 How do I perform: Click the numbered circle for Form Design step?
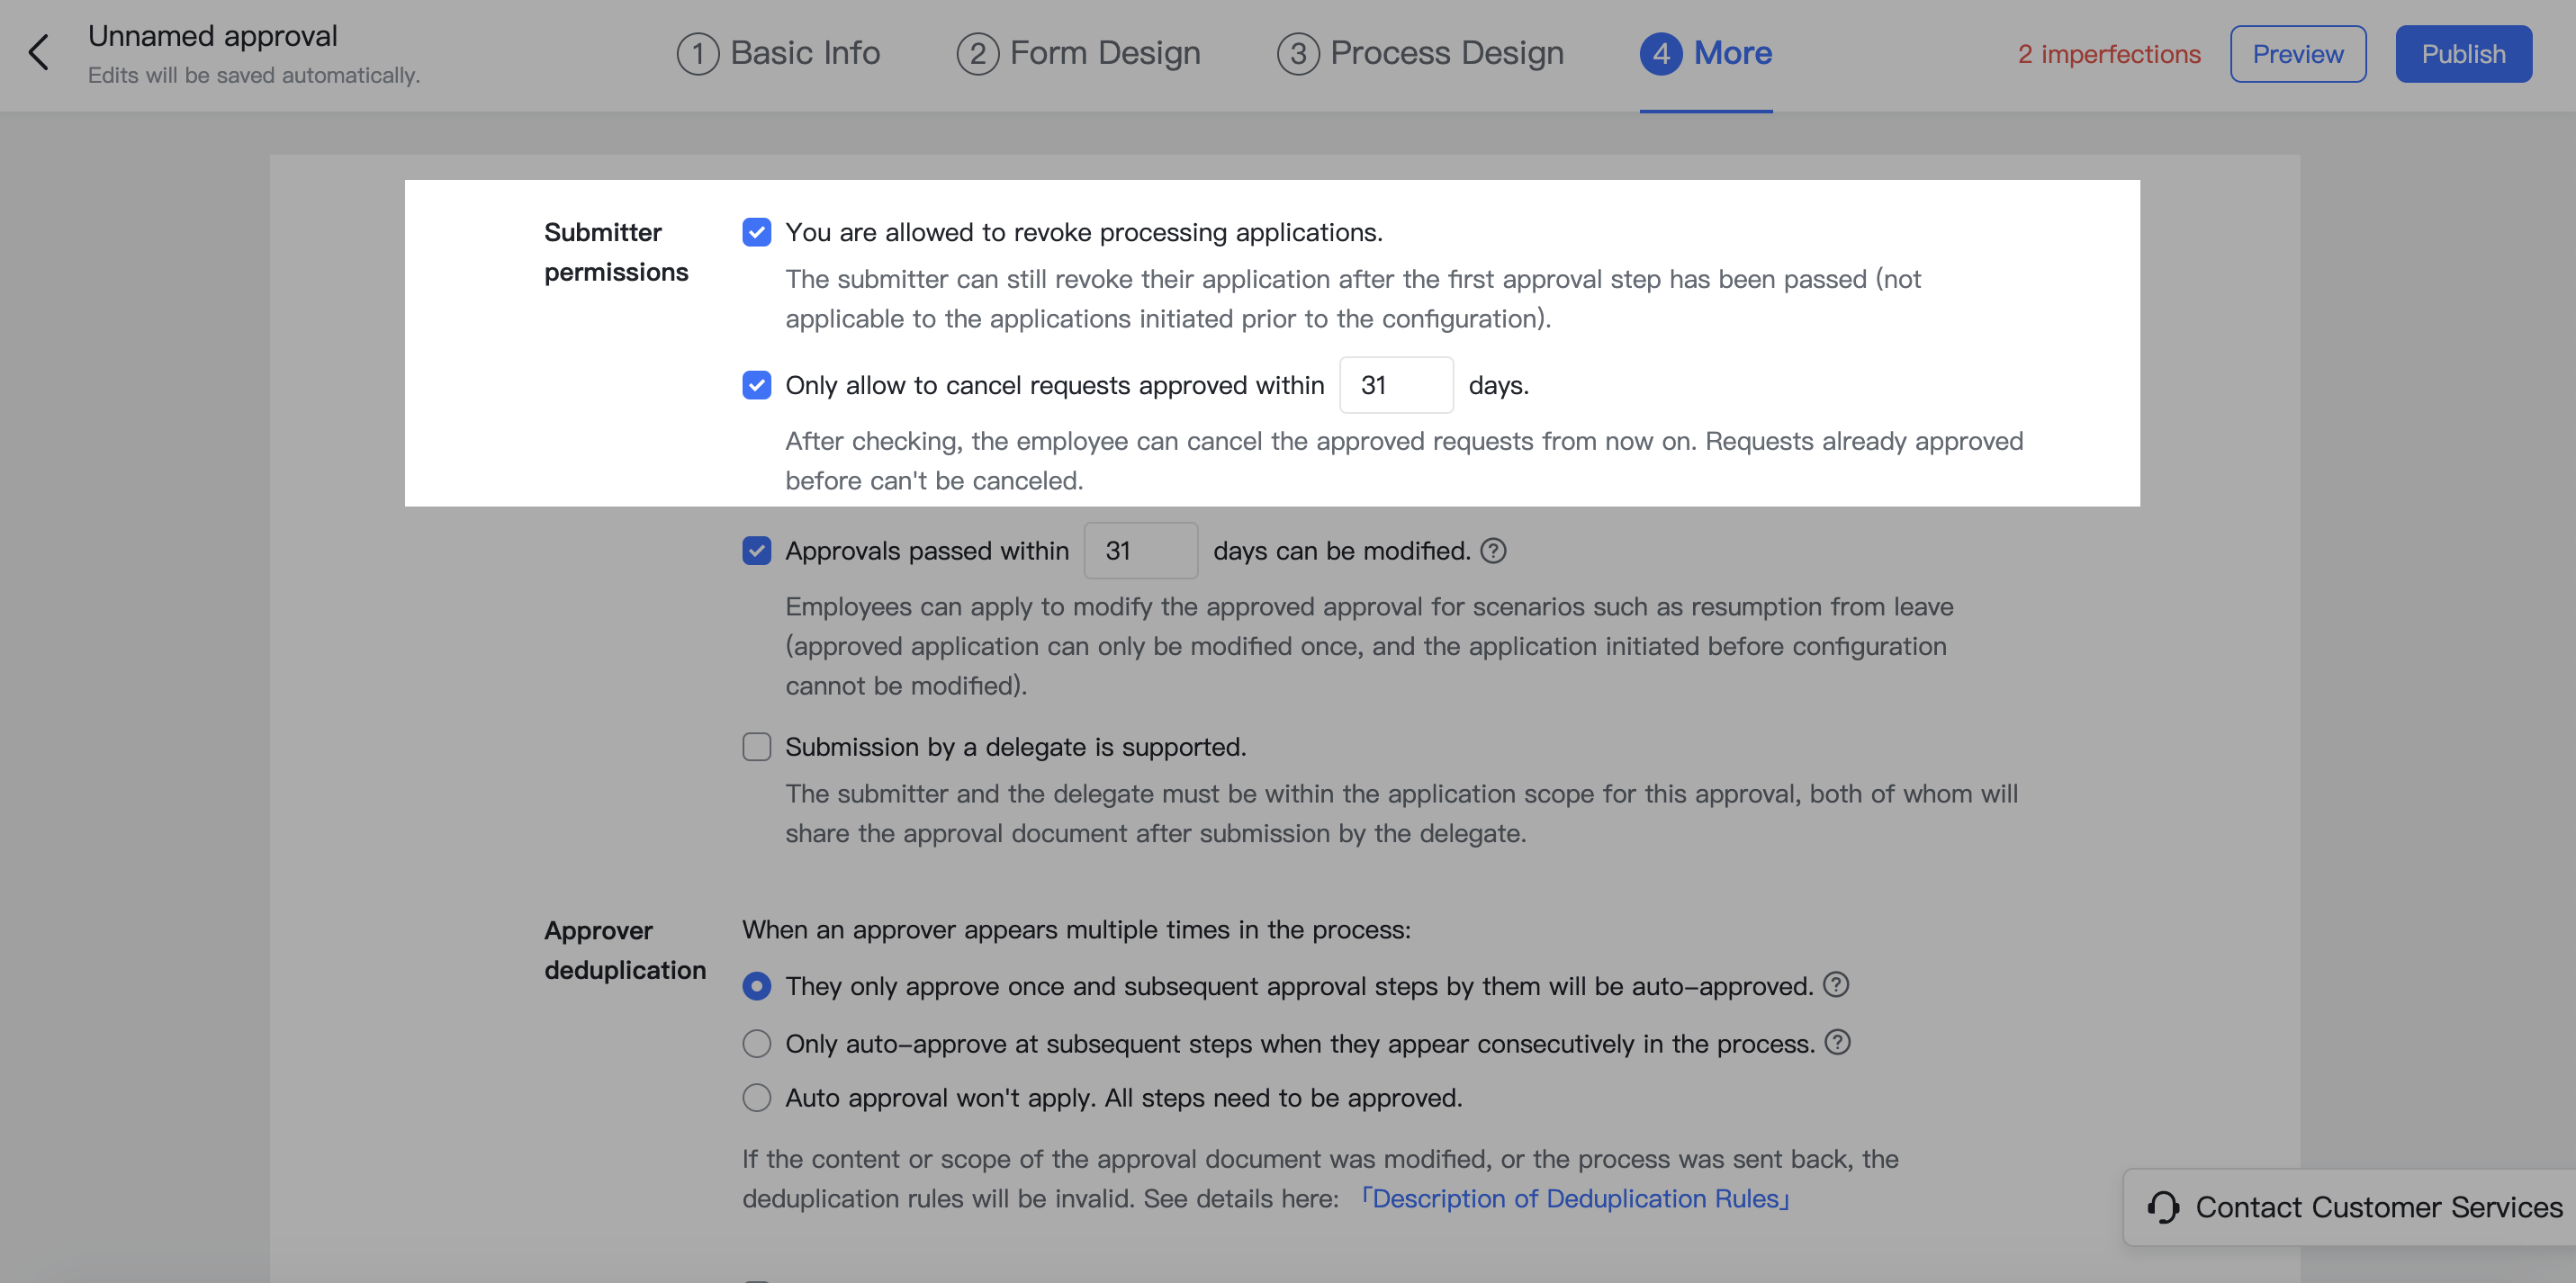pos(978,53)
